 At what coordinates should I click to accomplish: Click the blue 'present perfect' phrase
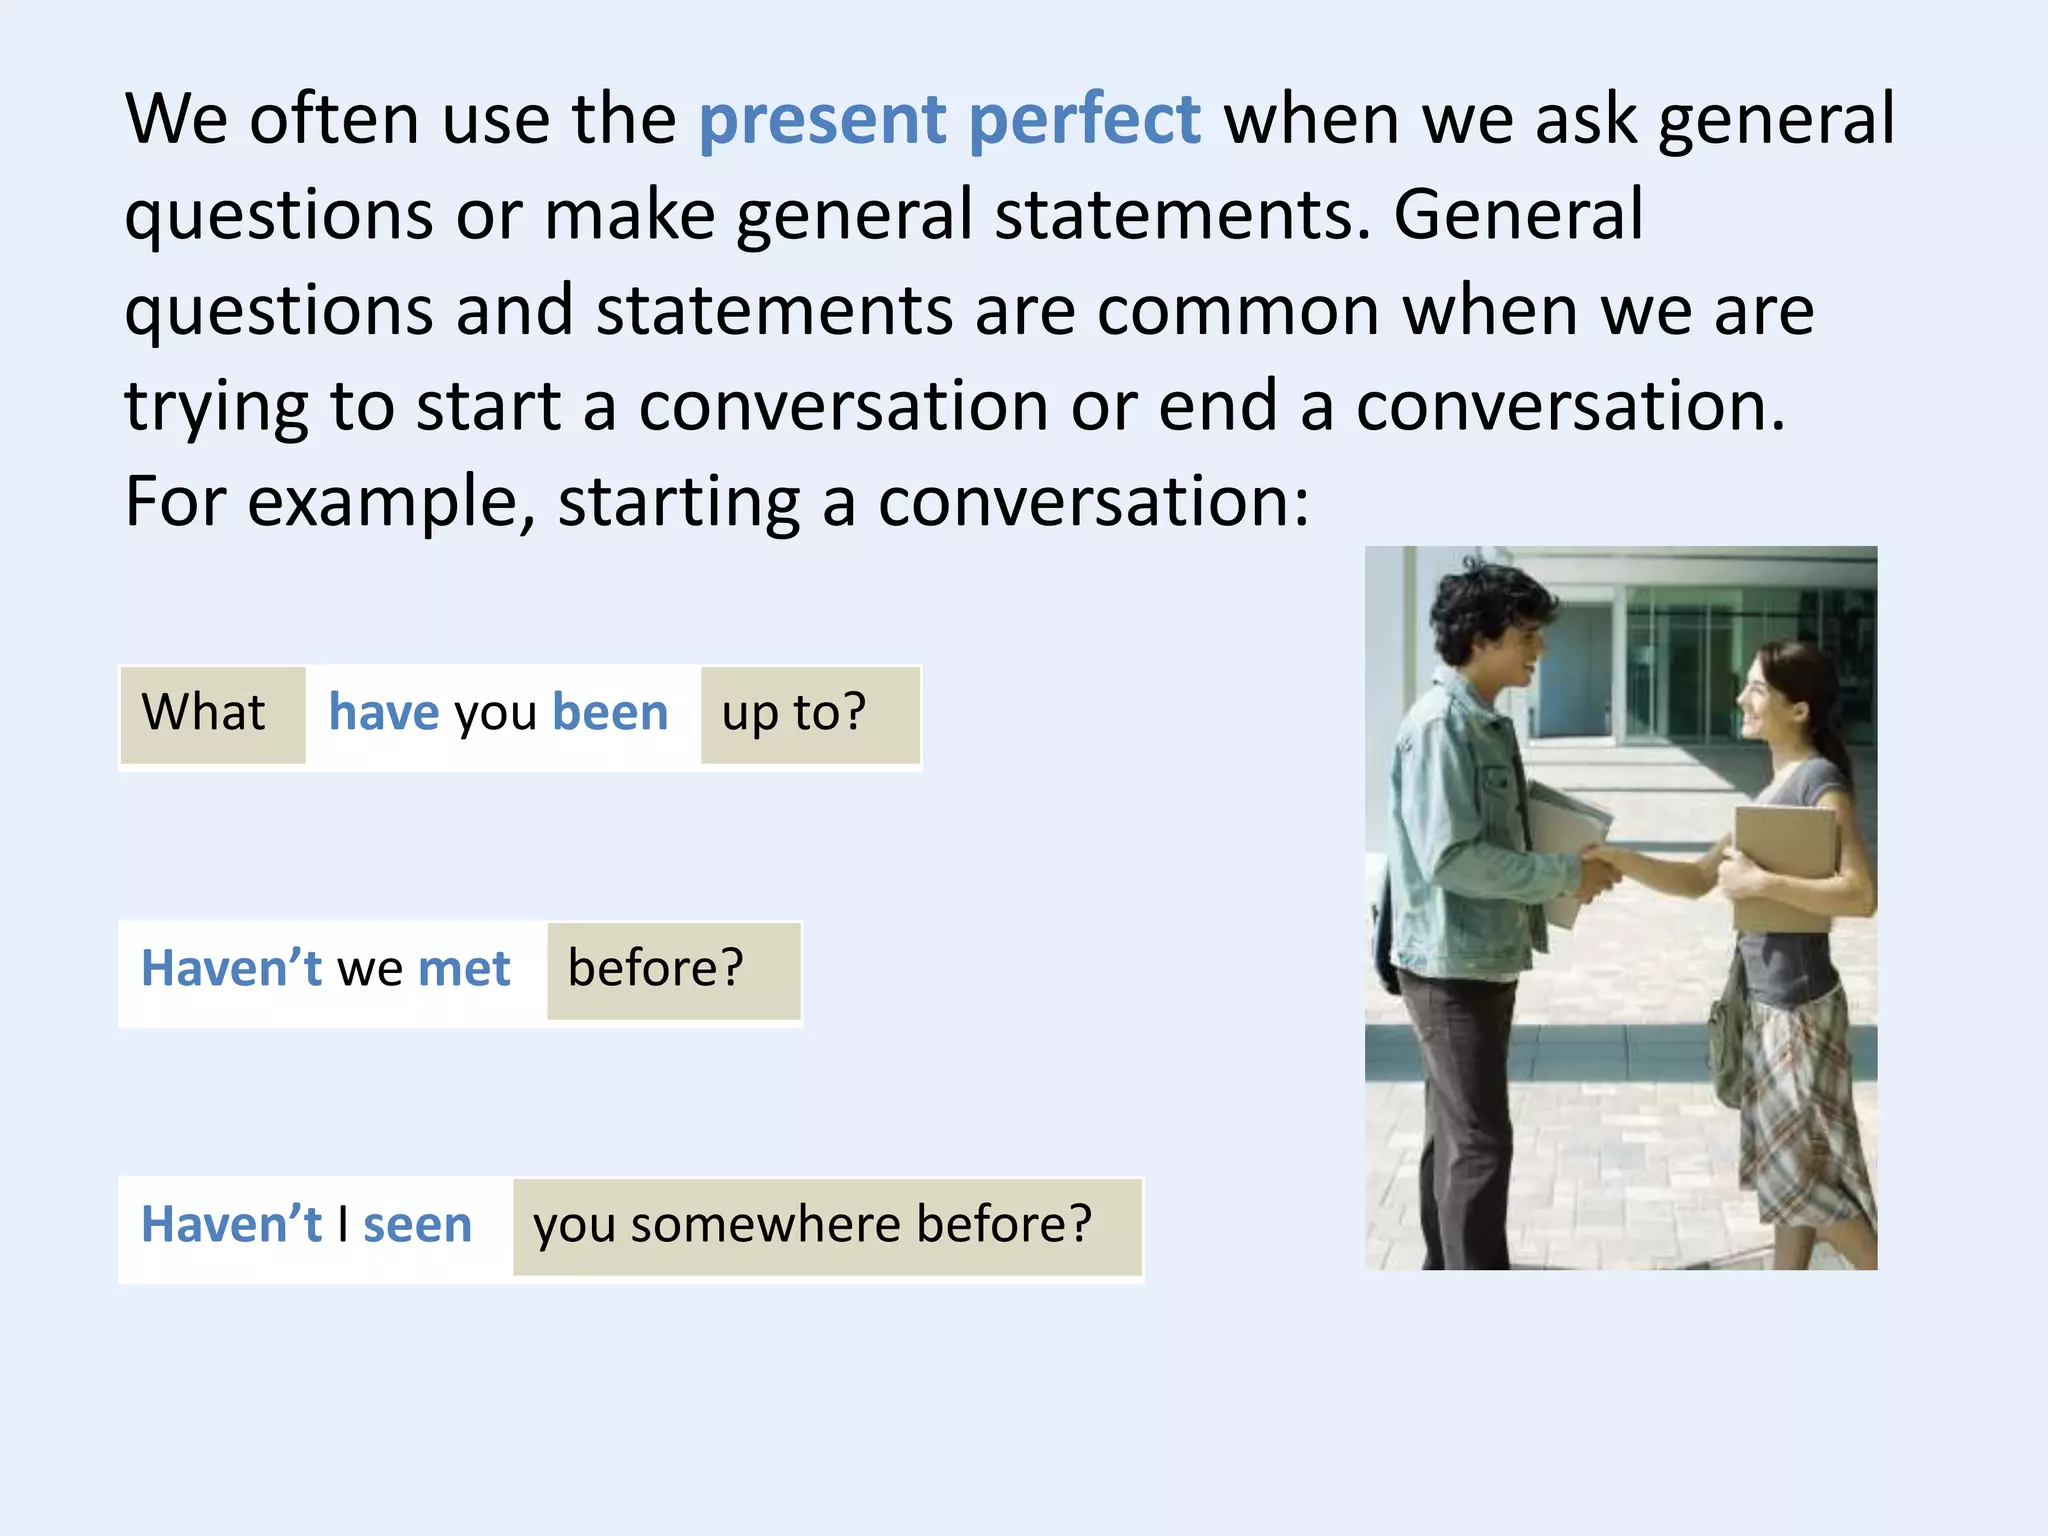pyautogui.click(x=948, y=120)
